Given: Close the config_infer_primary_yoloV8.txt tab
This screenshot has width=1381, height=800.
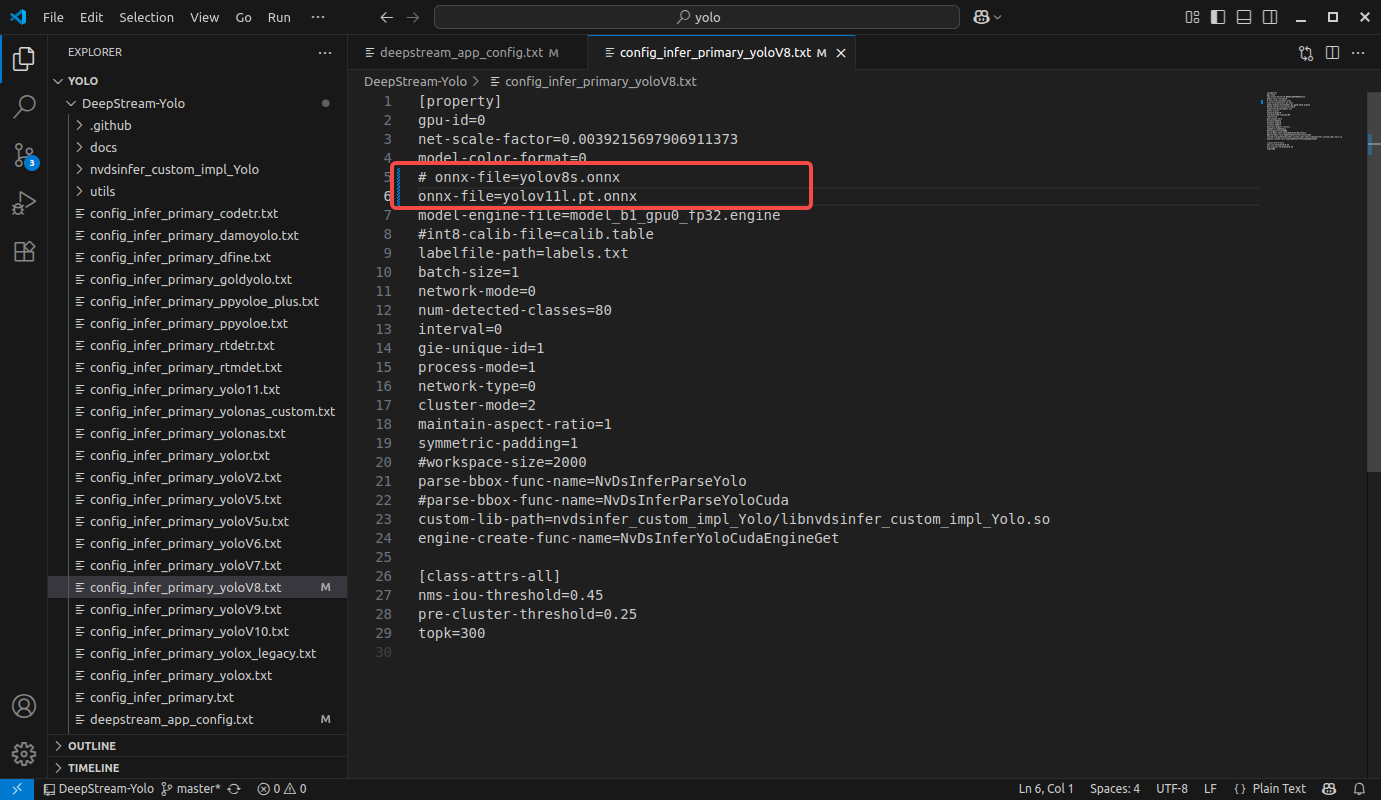Looking at the screenshot, I should pyautogui.click(x=841, y=53).
